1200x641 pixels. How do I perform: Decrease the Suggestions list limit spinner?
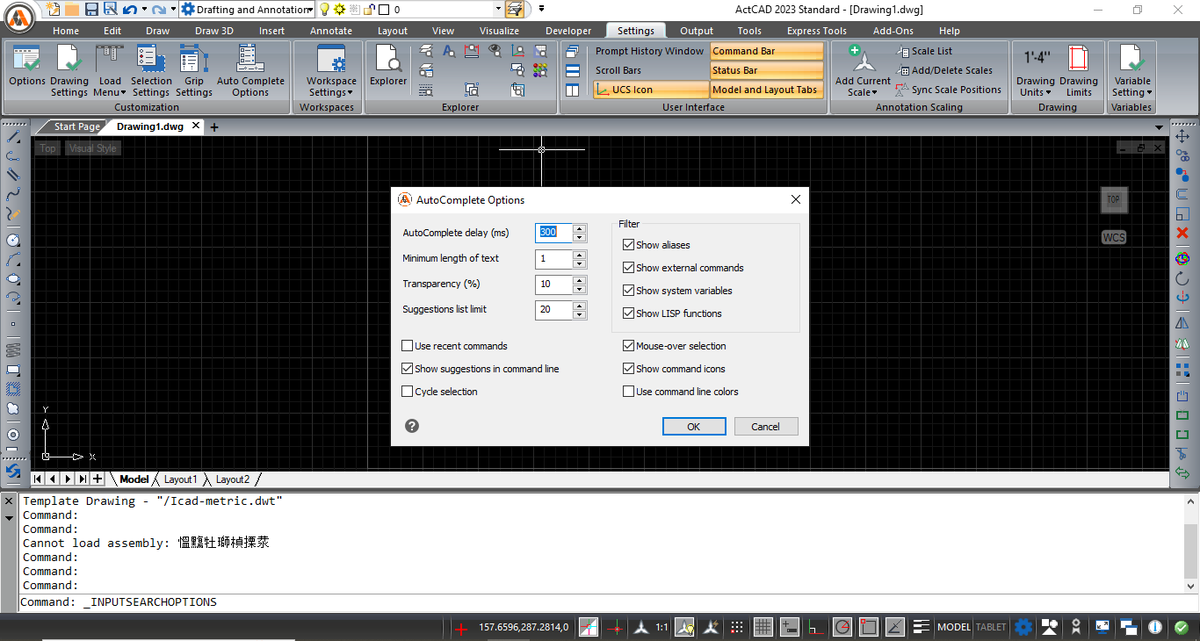point(579,315)
